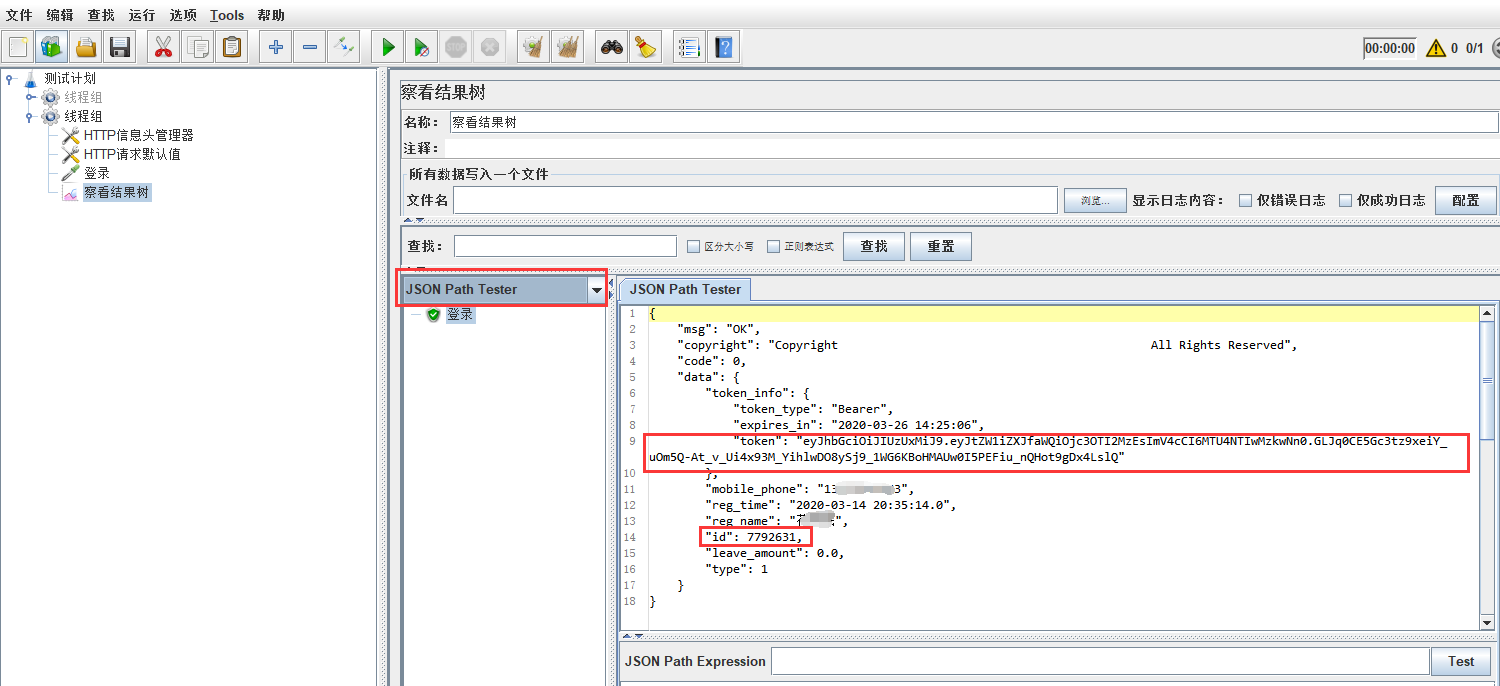Click the Paste clipboard icon

coord(232,47)
